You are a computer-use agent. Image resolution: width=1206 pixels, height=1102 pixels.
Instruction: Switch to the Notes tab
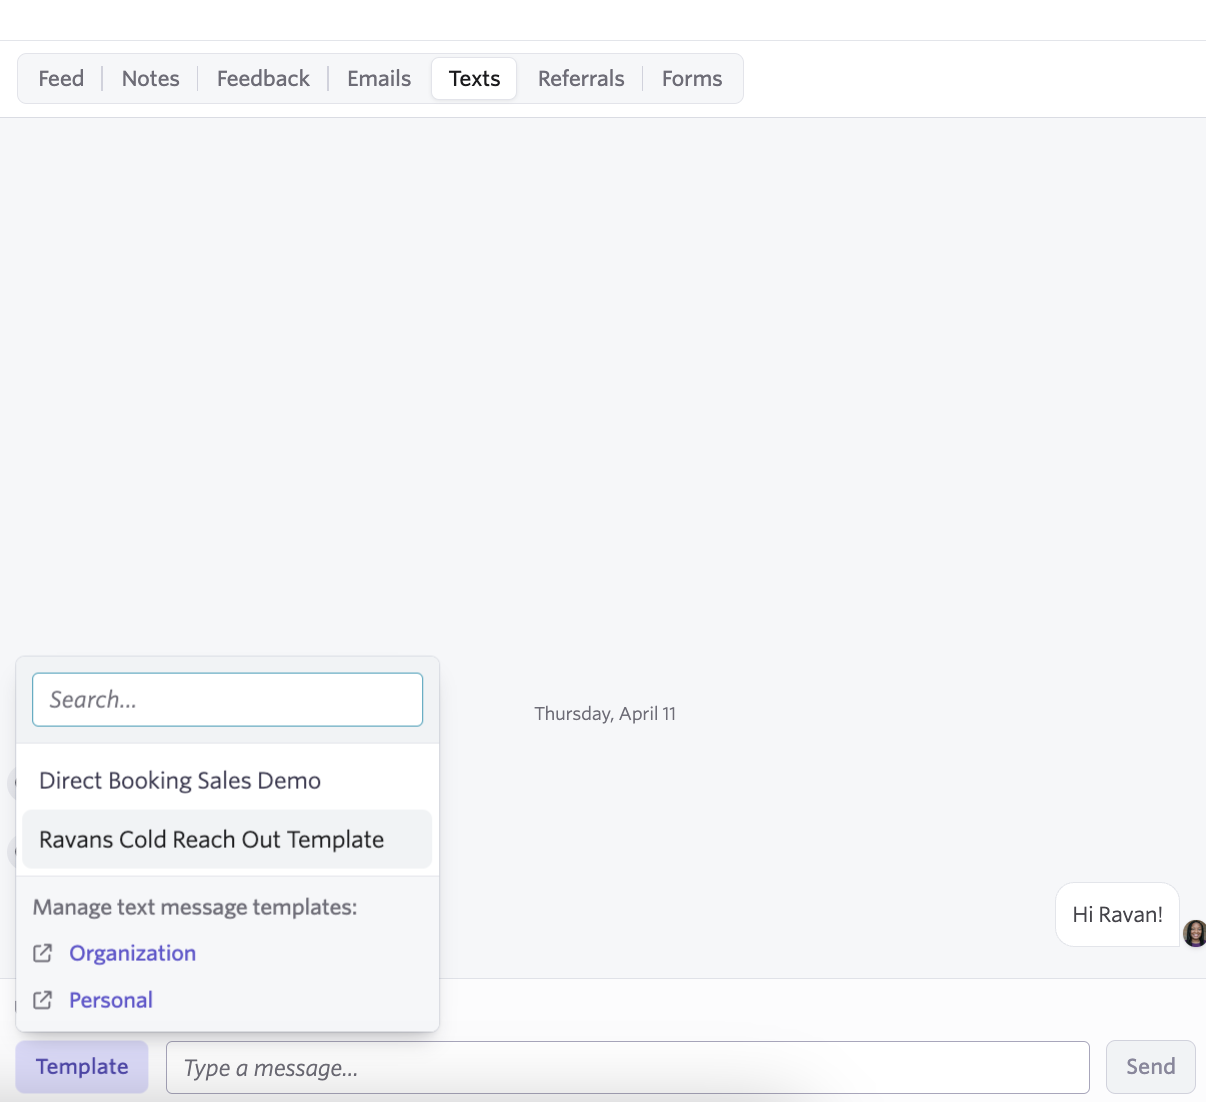[151, 78]
